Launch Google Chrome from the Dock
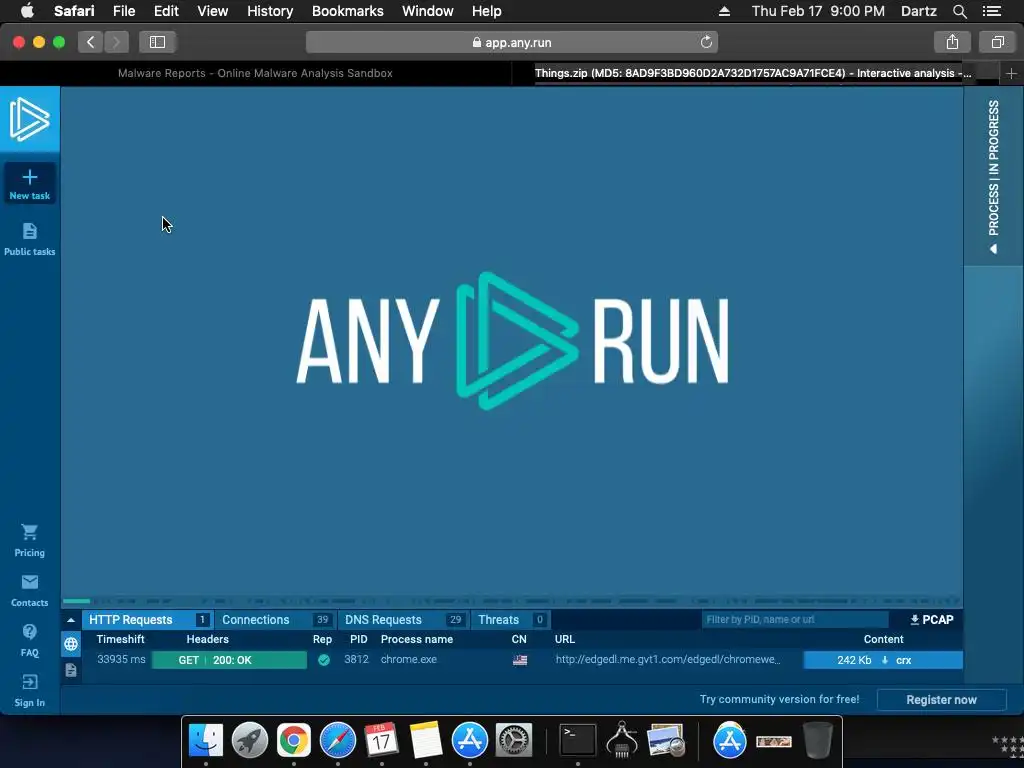1024x768 pixels. [x=294, y=741]
